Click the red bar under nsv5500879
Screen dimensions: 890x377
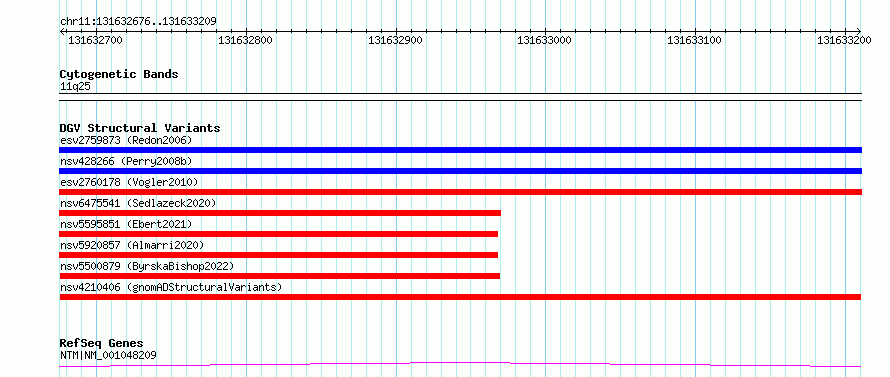click(279, 276)
